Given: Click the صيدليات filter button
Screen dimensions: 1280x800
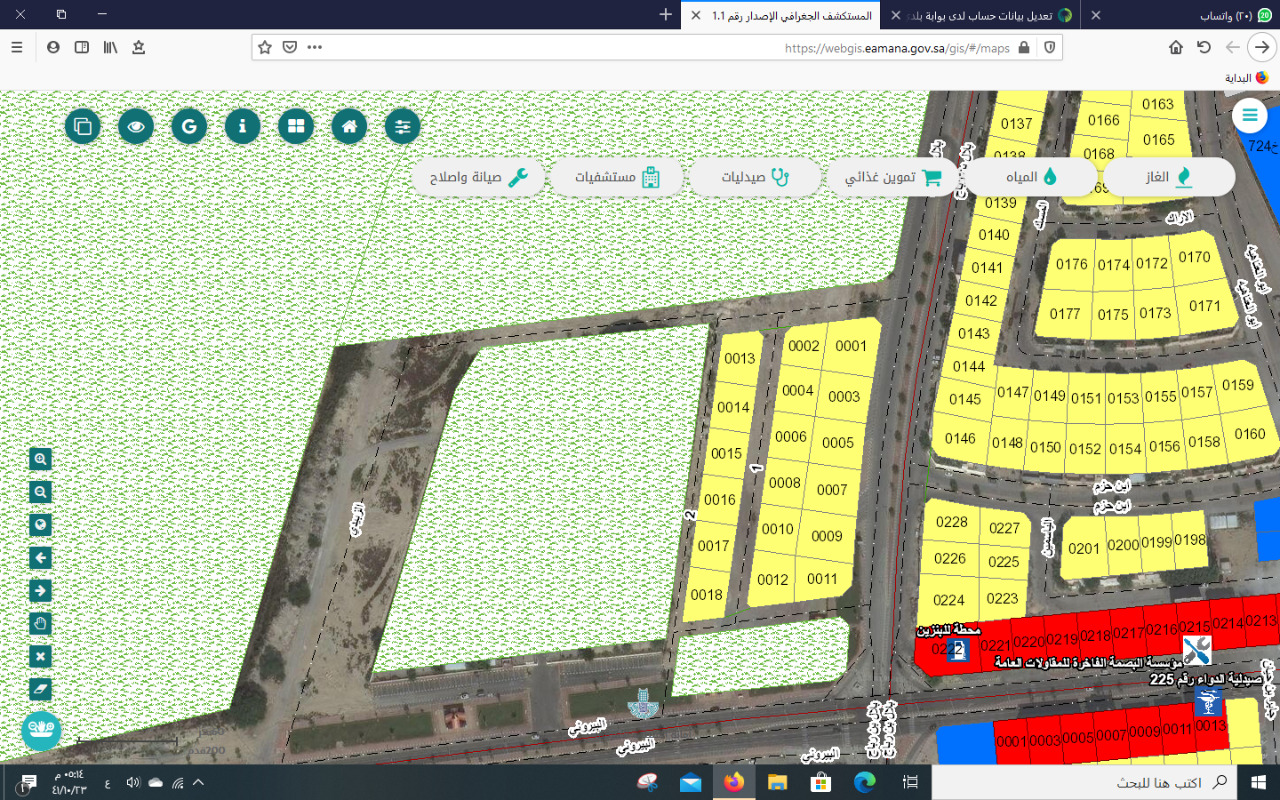Looking at the screenshot, I should pyautogui.click(x=756, y=177).
